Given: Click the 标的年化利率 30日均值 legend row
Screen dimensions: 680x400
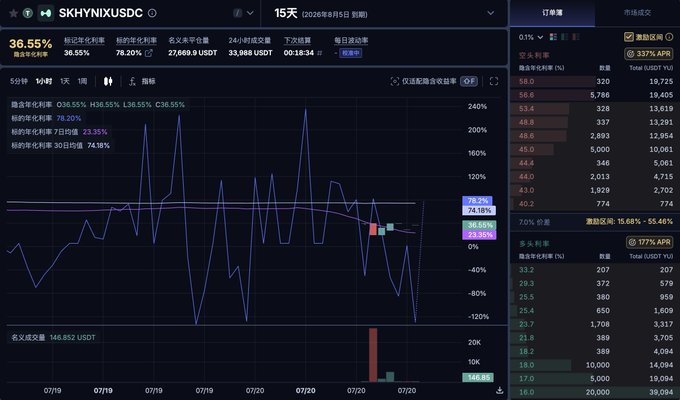Looking at the screenshot, I should 60,145.
